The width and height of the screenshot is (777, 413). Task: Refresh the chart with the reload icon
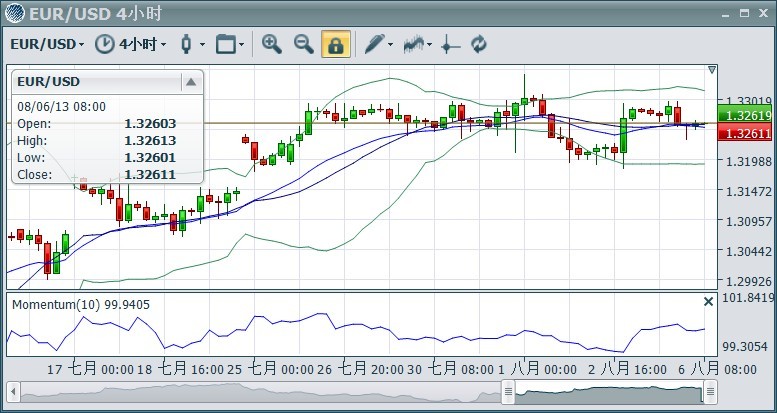pos(479,44)
